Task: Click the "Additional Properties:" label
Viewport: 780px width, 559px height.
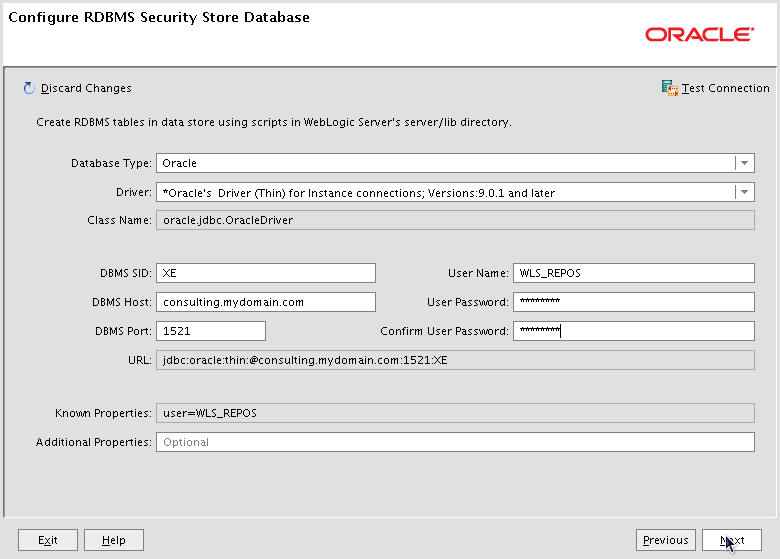Action: pyautogui.click(x=94, y=442)
